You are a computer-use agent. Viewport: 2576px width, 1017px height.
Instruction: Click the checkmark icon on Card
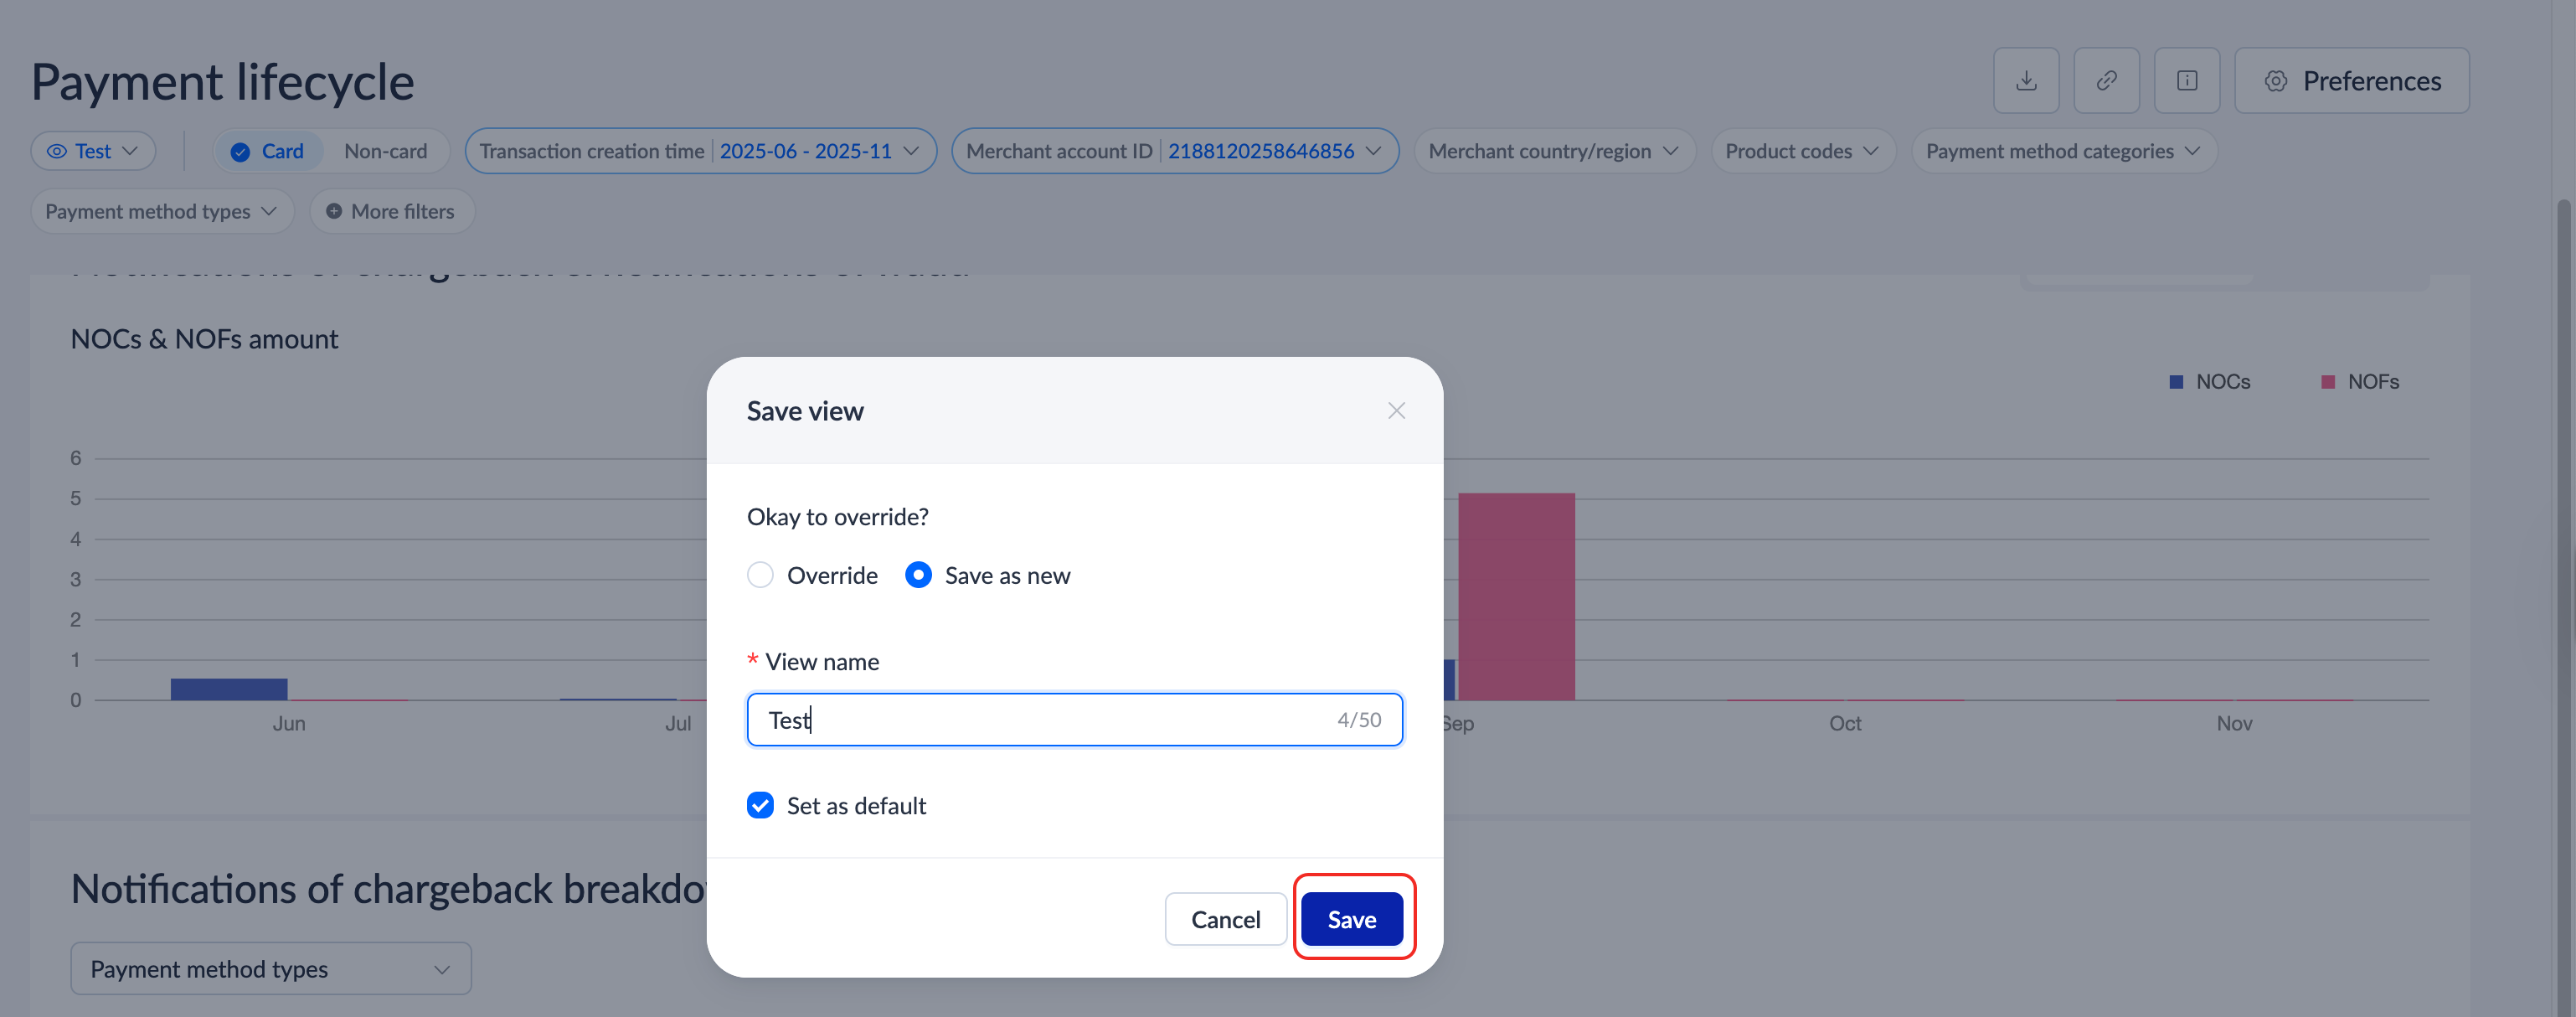click(240, 152)
